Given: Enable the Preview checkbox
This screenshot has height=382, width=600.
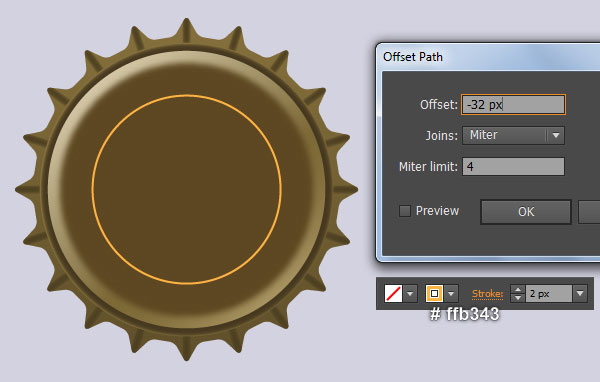Looking at the screenshot, I should point(405,211).
